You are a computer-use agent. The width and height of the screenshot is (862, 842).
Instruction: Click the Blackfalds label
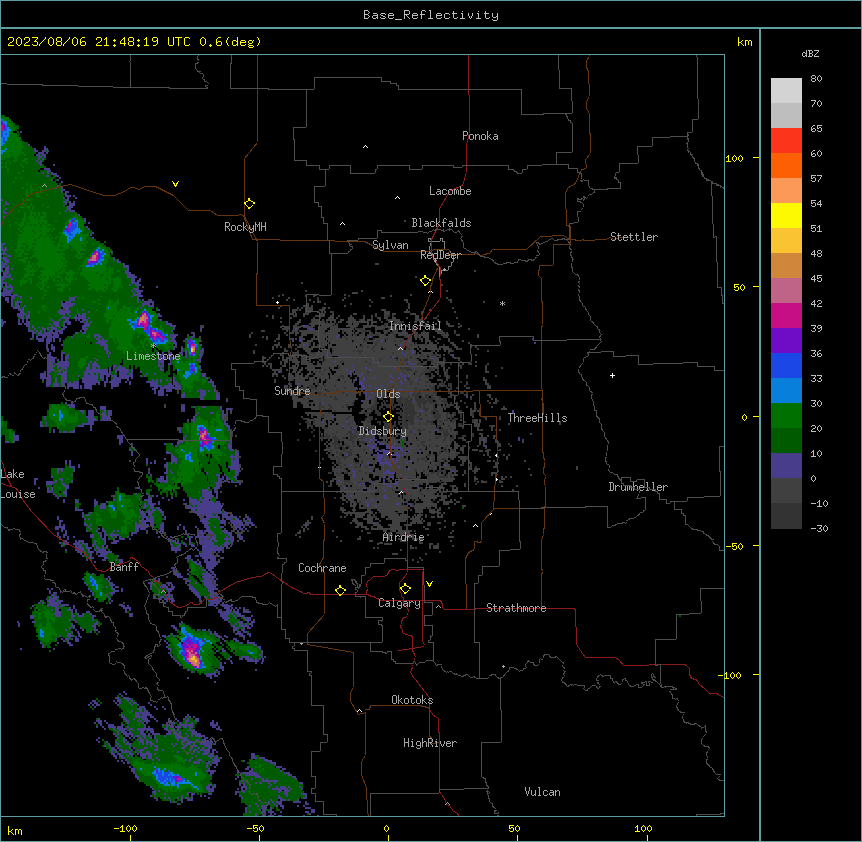(x=441, y=223)
